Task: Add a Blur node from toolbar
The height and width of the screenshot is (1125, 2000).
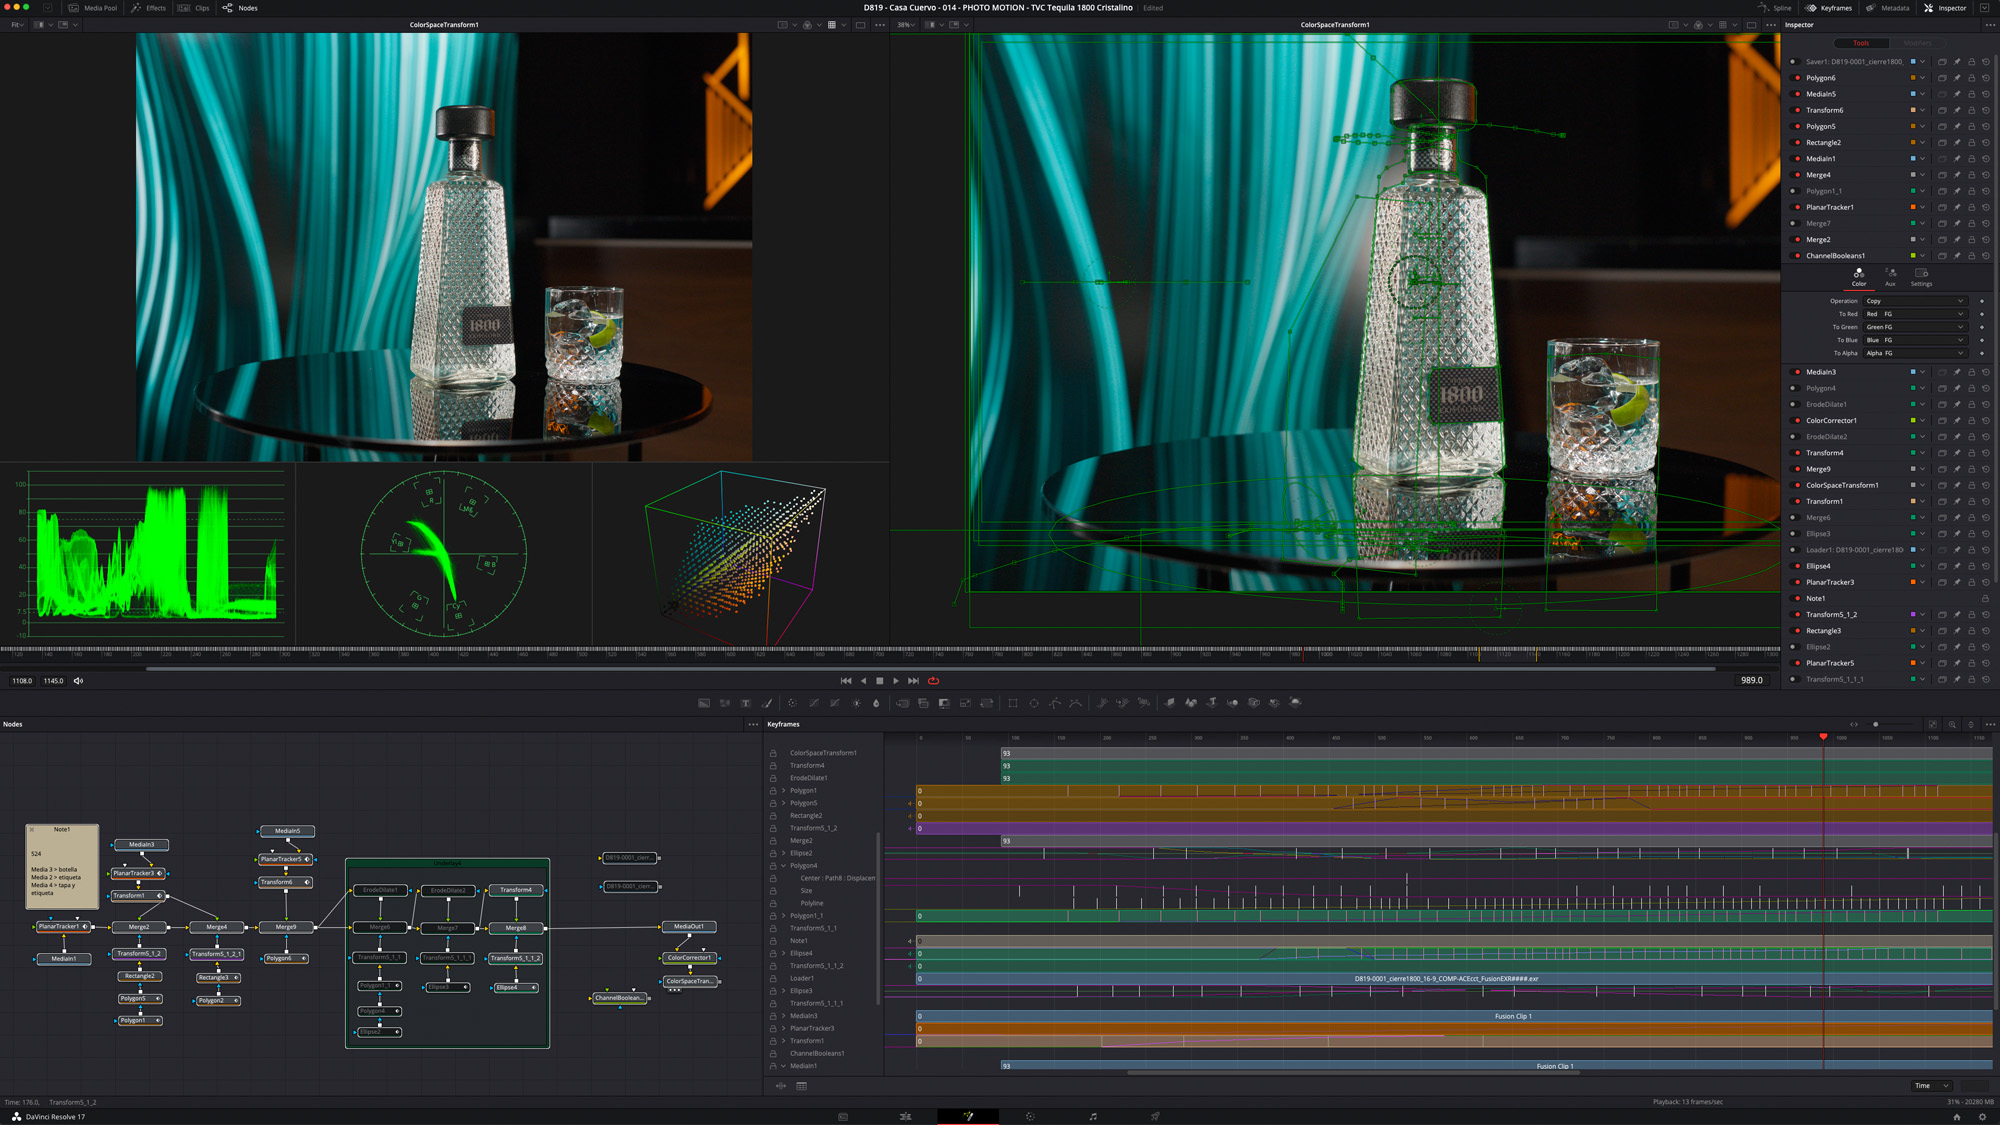Action: point(877,703)
